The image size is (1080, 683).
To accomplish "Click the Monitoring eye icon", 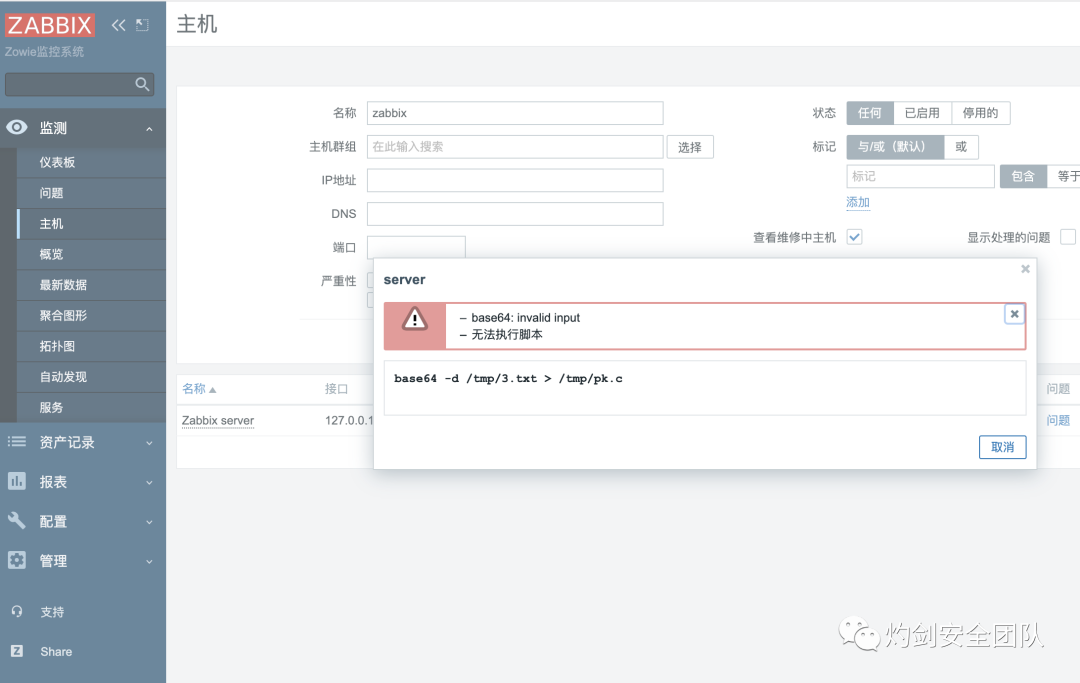I will 17,127.
